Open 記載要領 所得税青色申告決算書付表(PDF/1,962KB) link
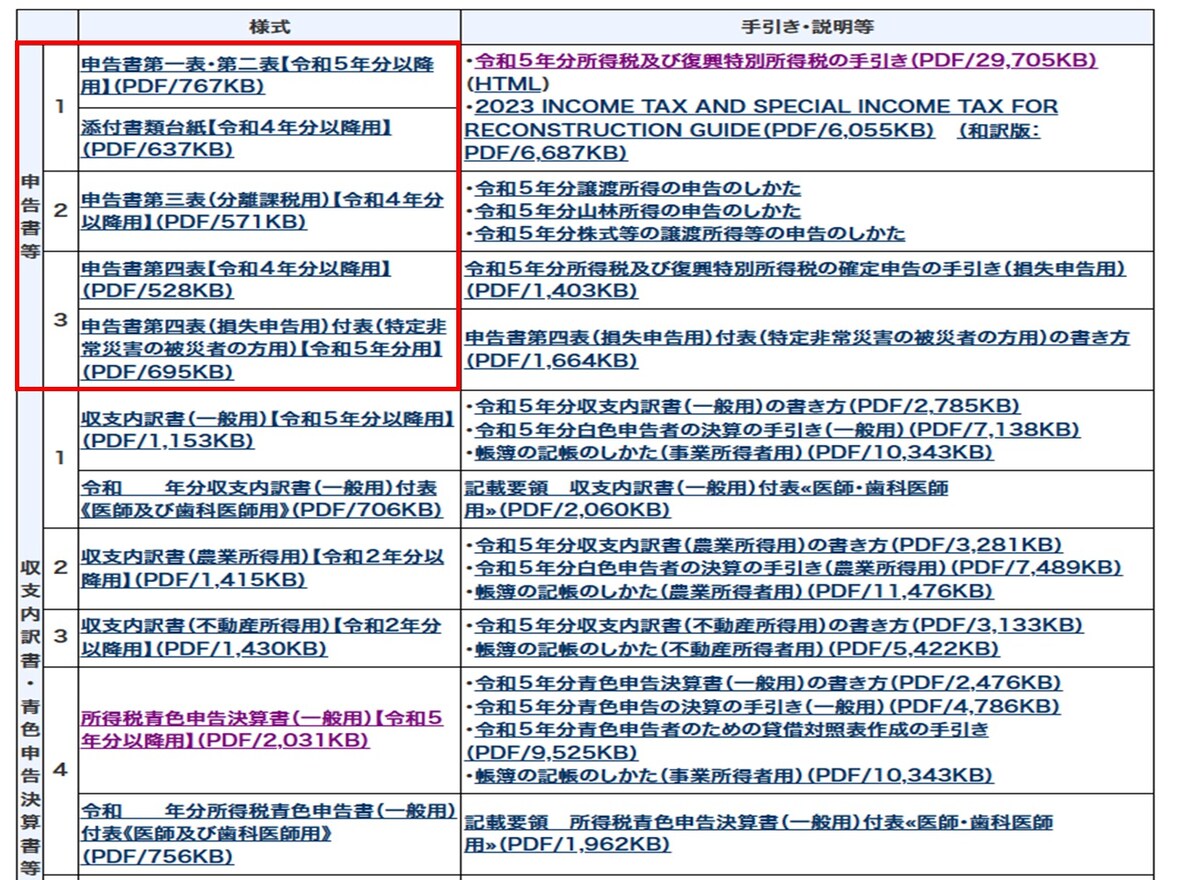Image resolution: width=1200 pixels, height=880 pixels. tap(759, 832)
